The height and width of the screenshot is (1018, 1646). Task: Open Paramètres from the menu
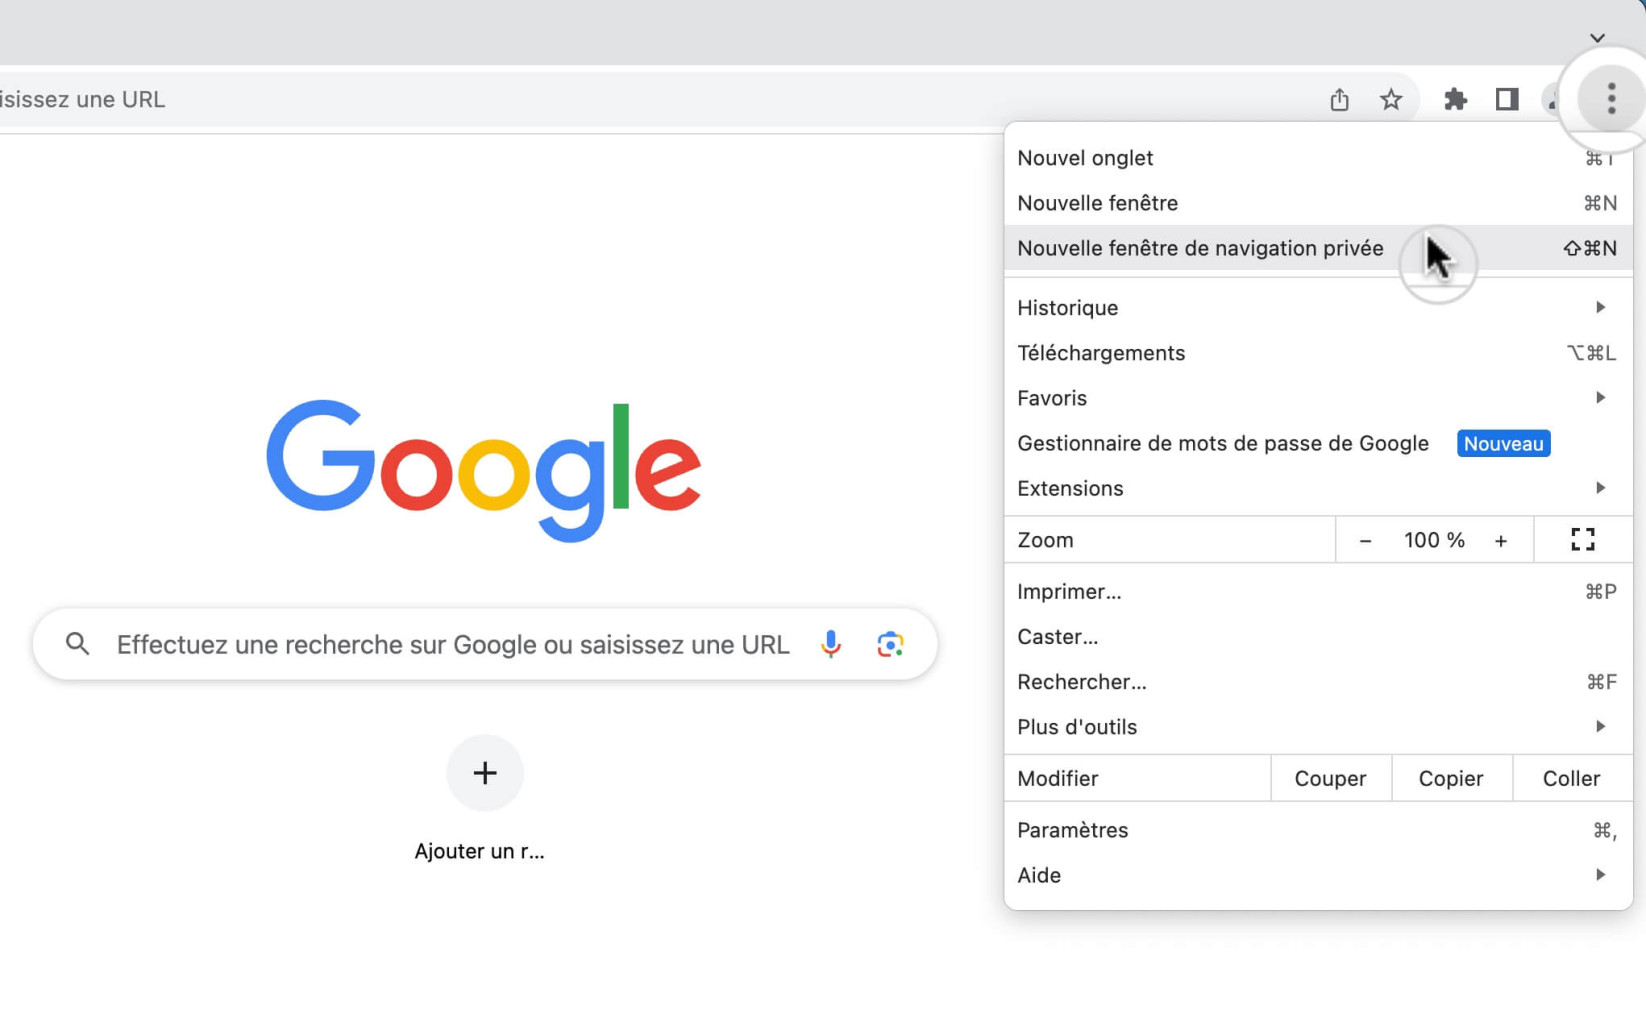point(1318,830)
